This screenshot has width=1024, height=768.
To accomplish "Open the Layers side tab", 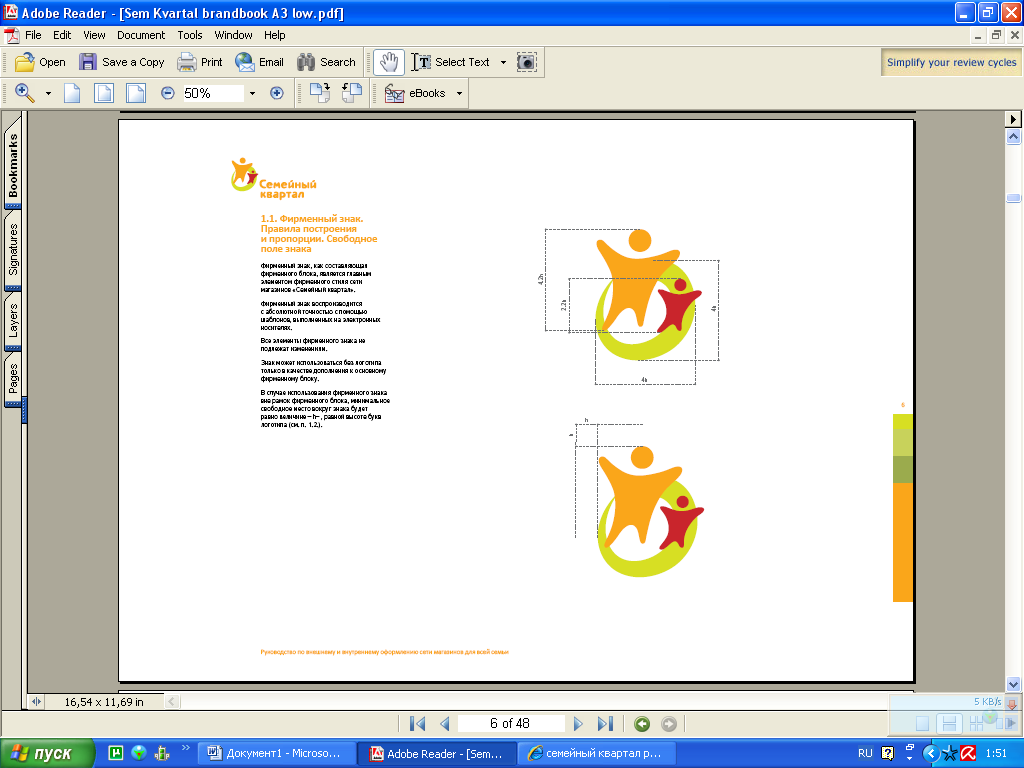I will (x=13, y=321).
